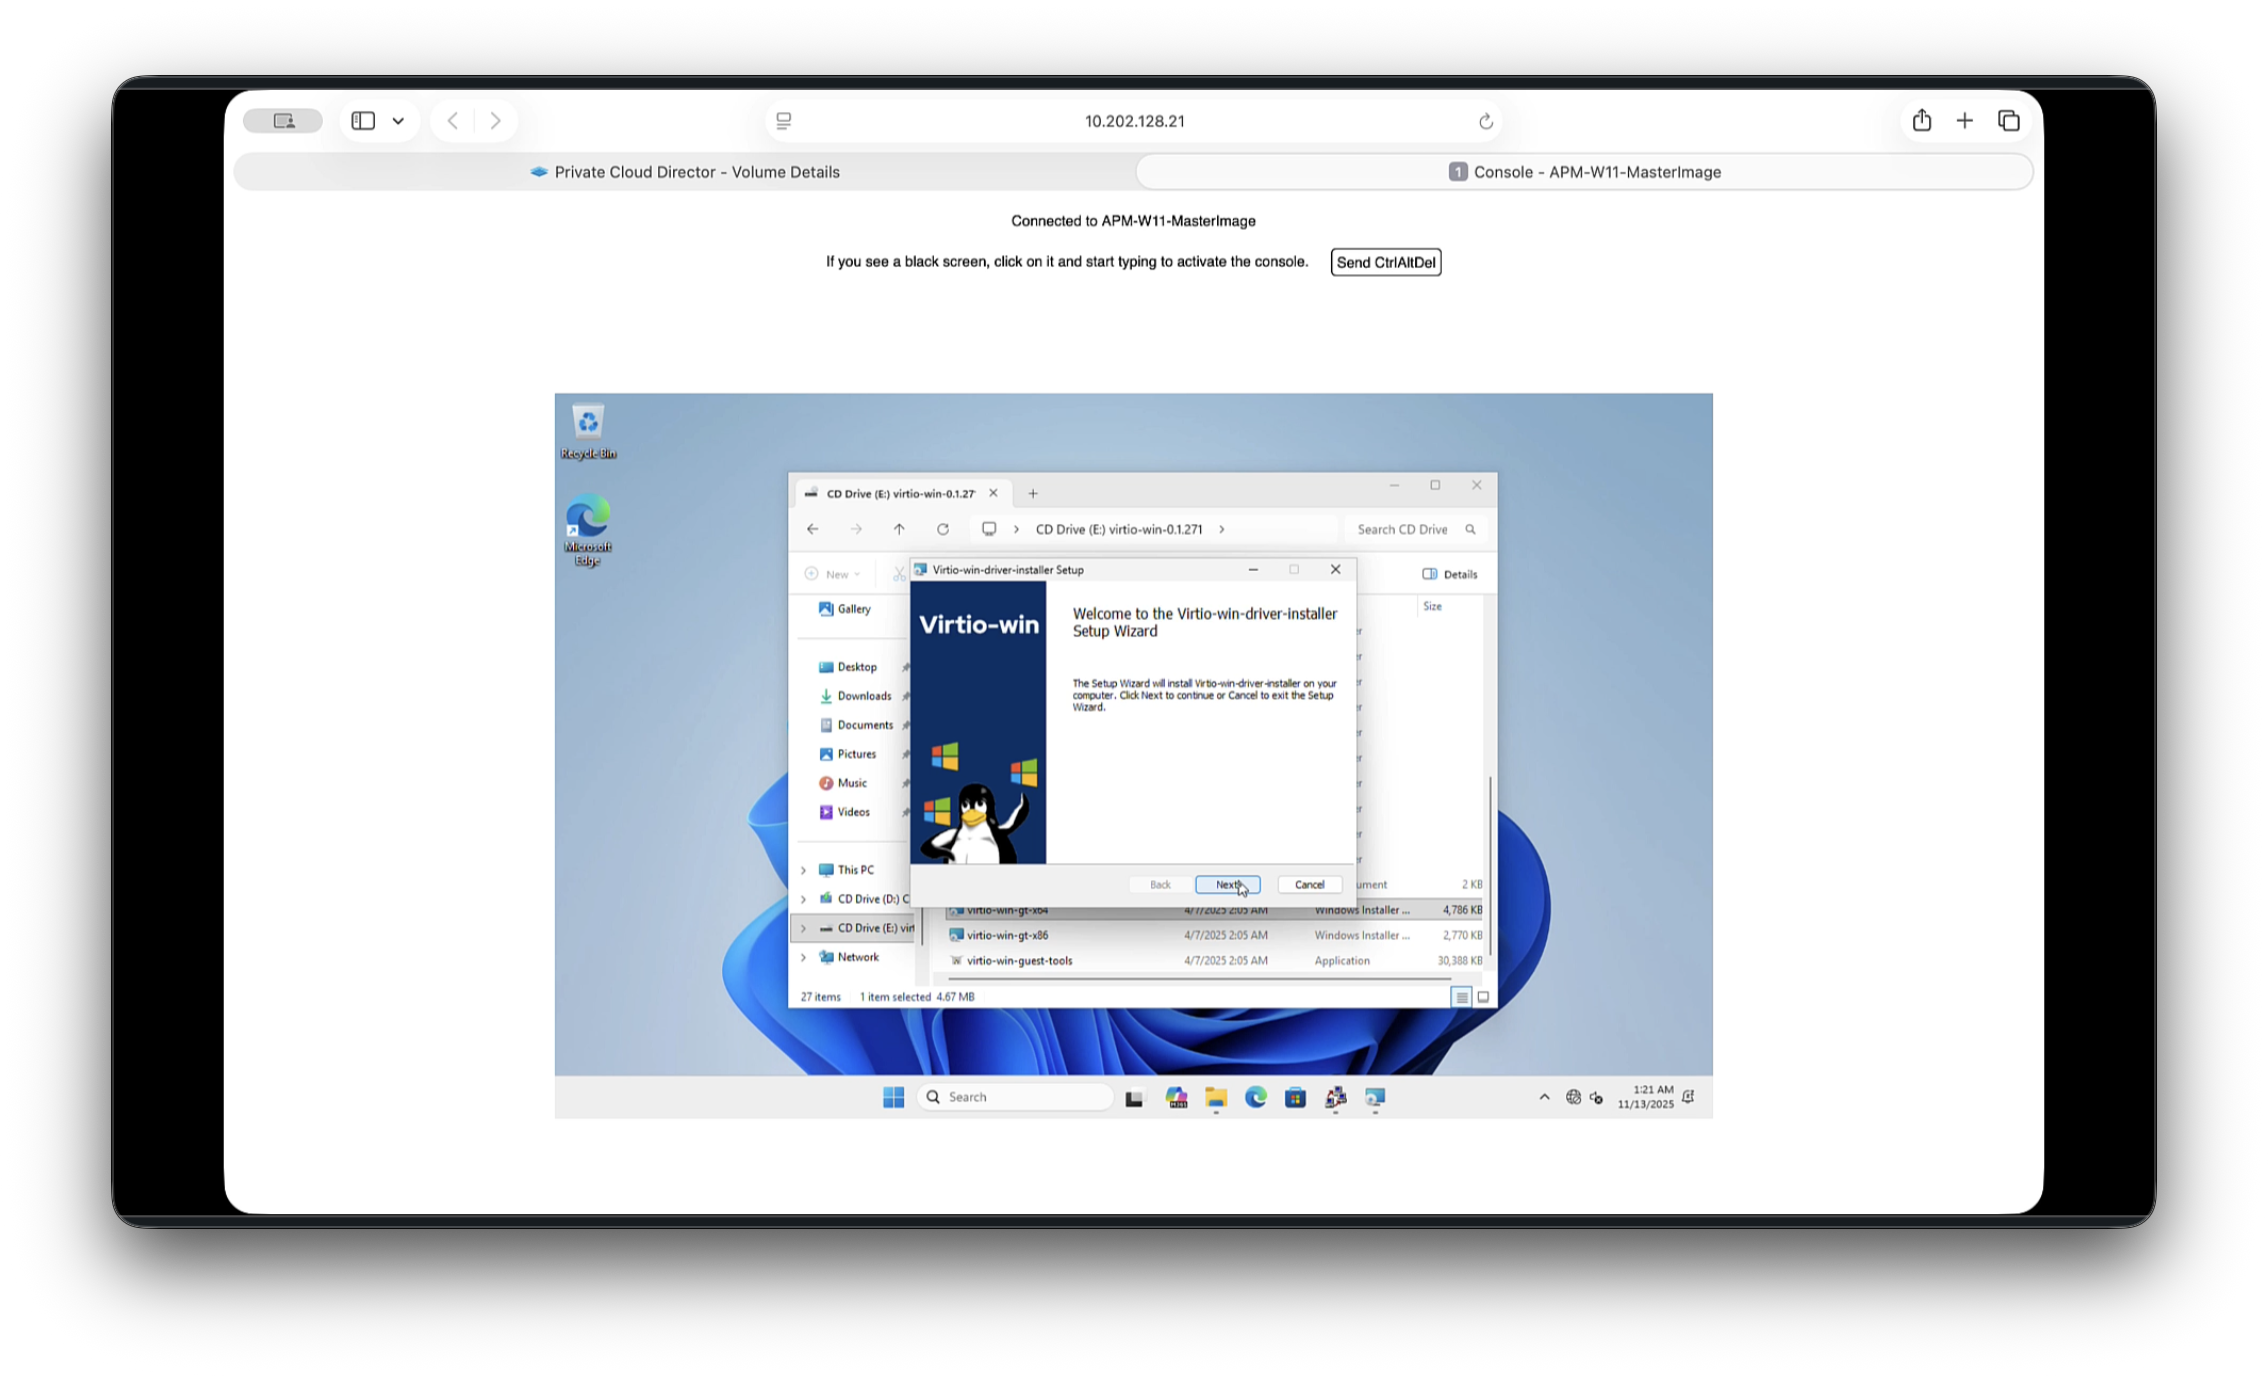Click the installer taskbar icon
The height and width of the screenshot is (1376, 2268).
coord(1375,1098)
